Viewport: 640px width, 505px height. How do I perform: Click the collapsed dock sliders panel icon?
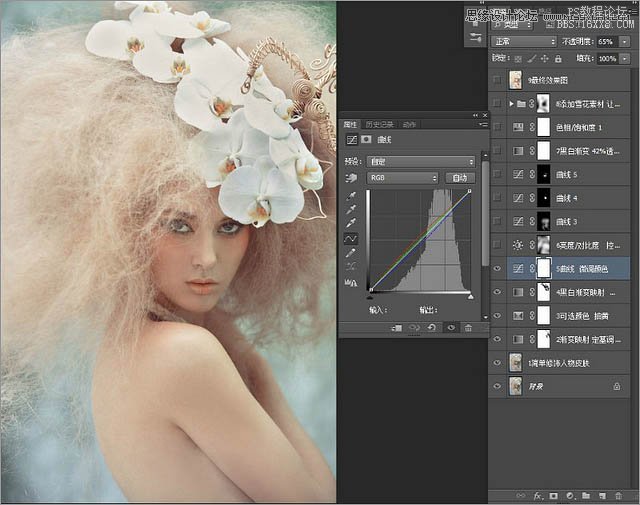click(x=476, y=38)
